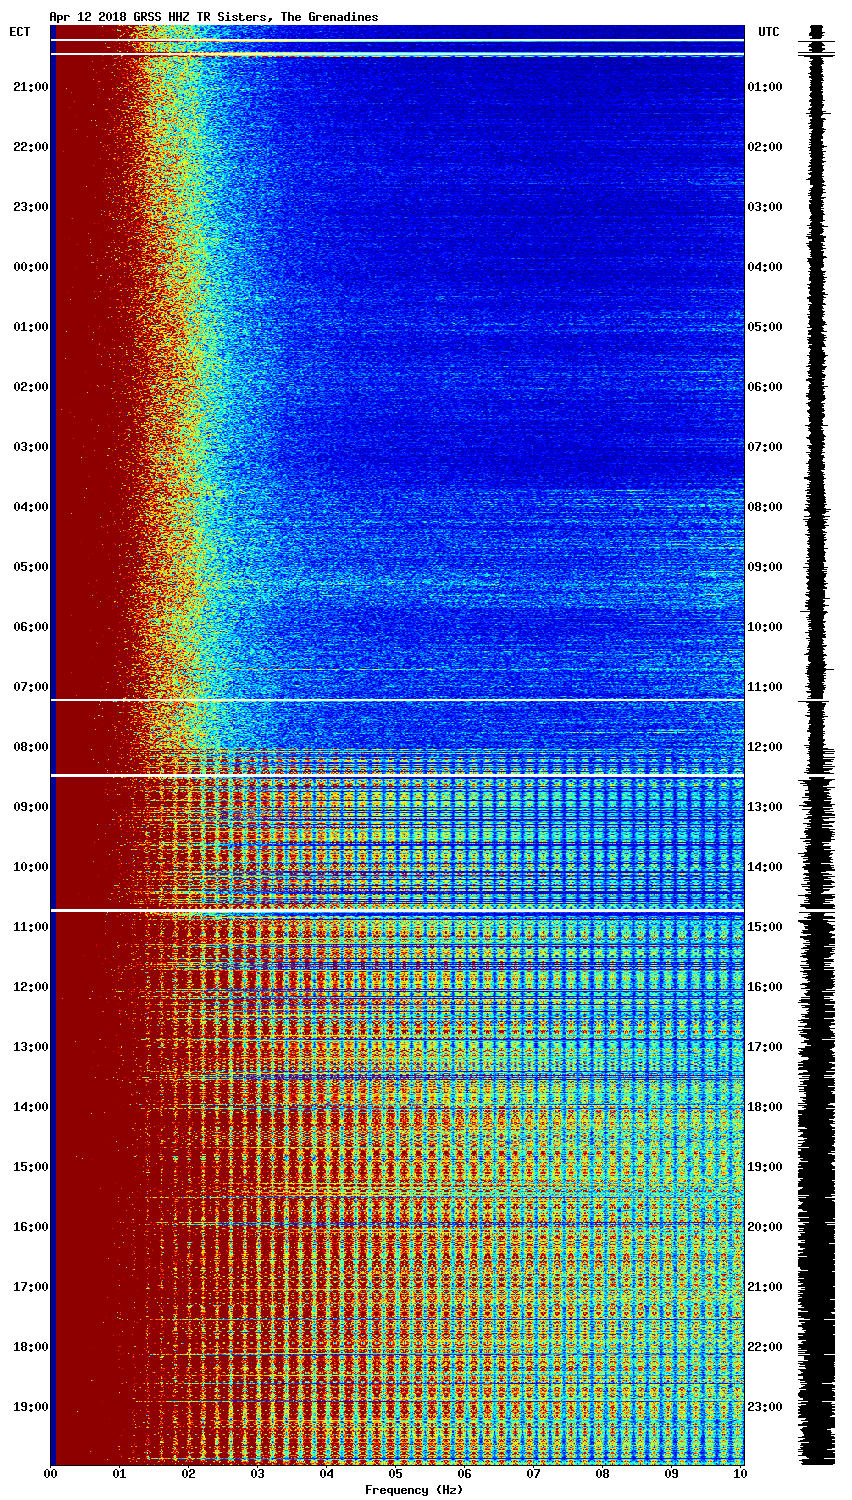The height and width of the screenshot is (1500, 852).
Task: Click the 05:00 UTC time tick label
Action: coord(765,327)
